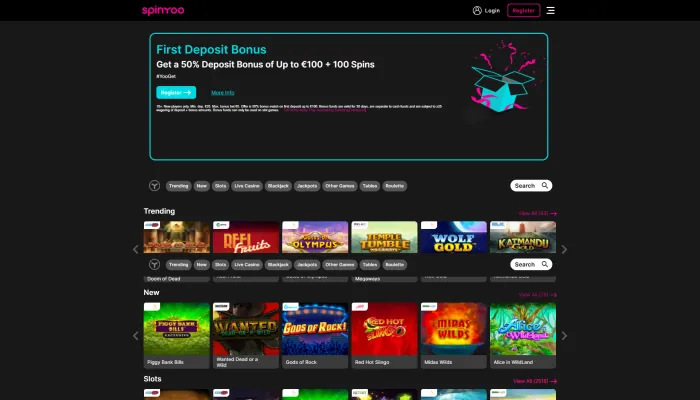The image size is (700, 400).
Task: Select the Trending chip in the sticky filter bar over the Trending games
Action: 179,265
